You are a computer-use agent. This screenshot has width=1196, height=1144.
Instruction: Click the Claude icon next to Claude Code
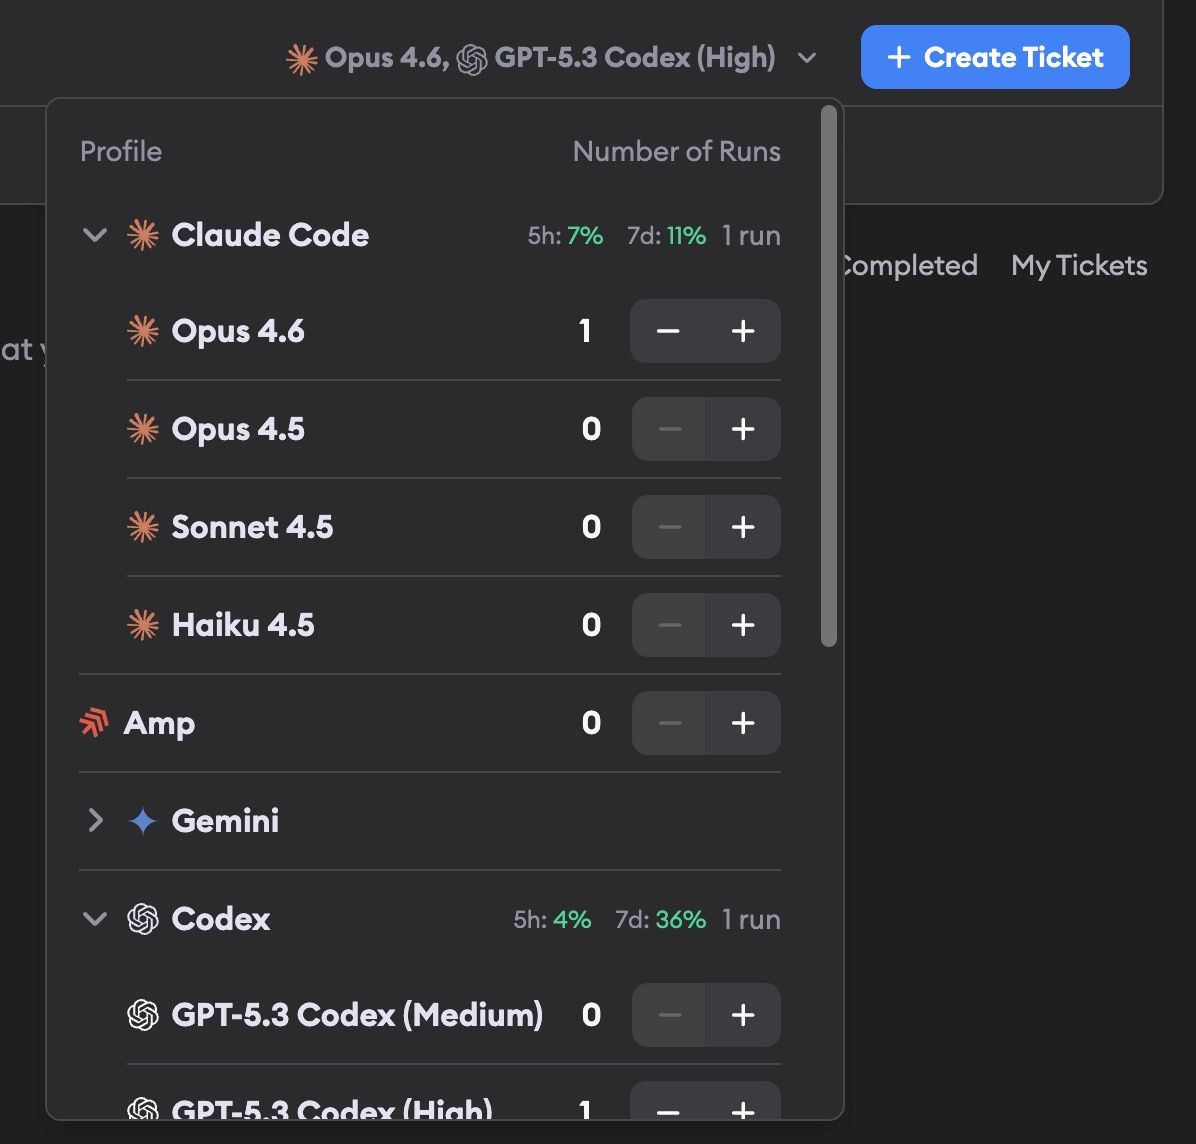click(x=143, y=235)
